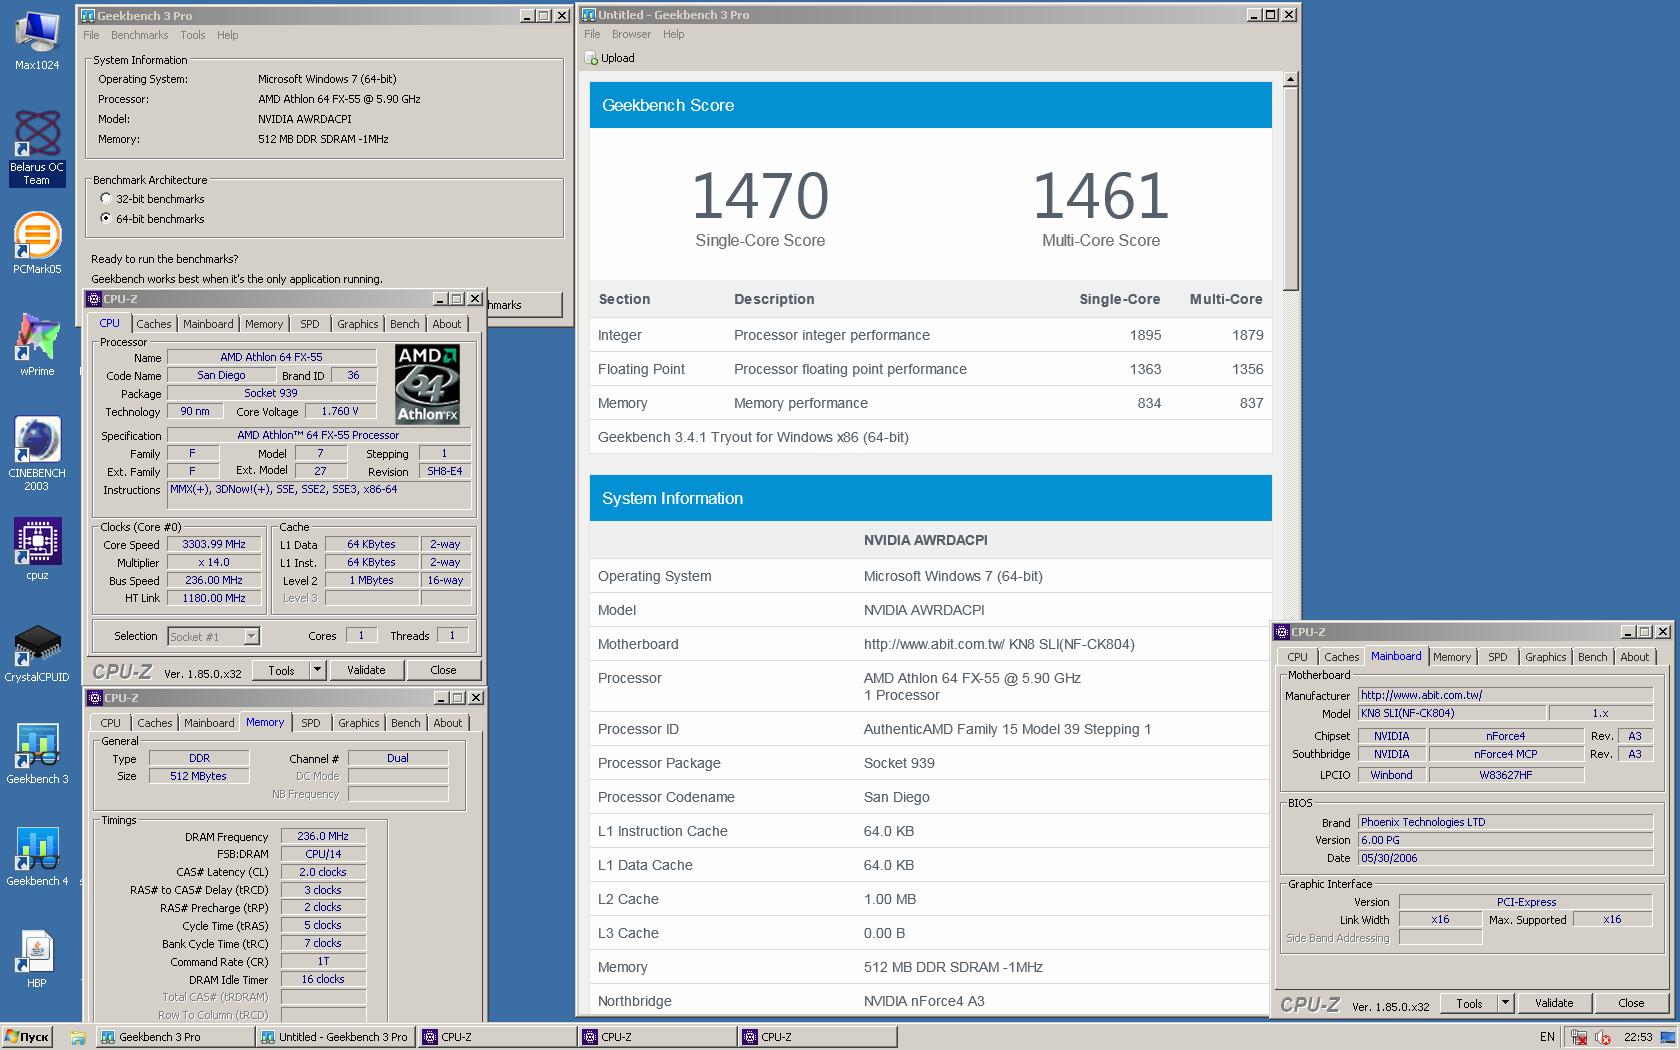Click the abit manufacturer URL in CPU-Z Mainboard
Image resolution: width=1680 pixels, height=1050 pixels.
click(x=1505, y=695)
